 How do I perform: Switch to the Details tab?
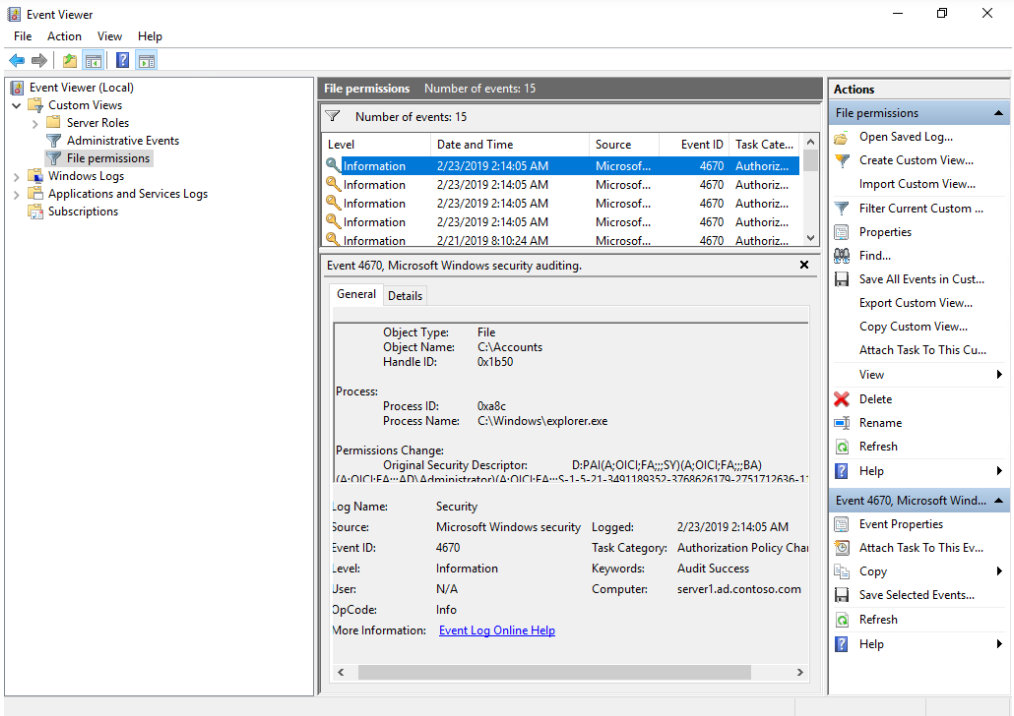(x=405, y=295)
